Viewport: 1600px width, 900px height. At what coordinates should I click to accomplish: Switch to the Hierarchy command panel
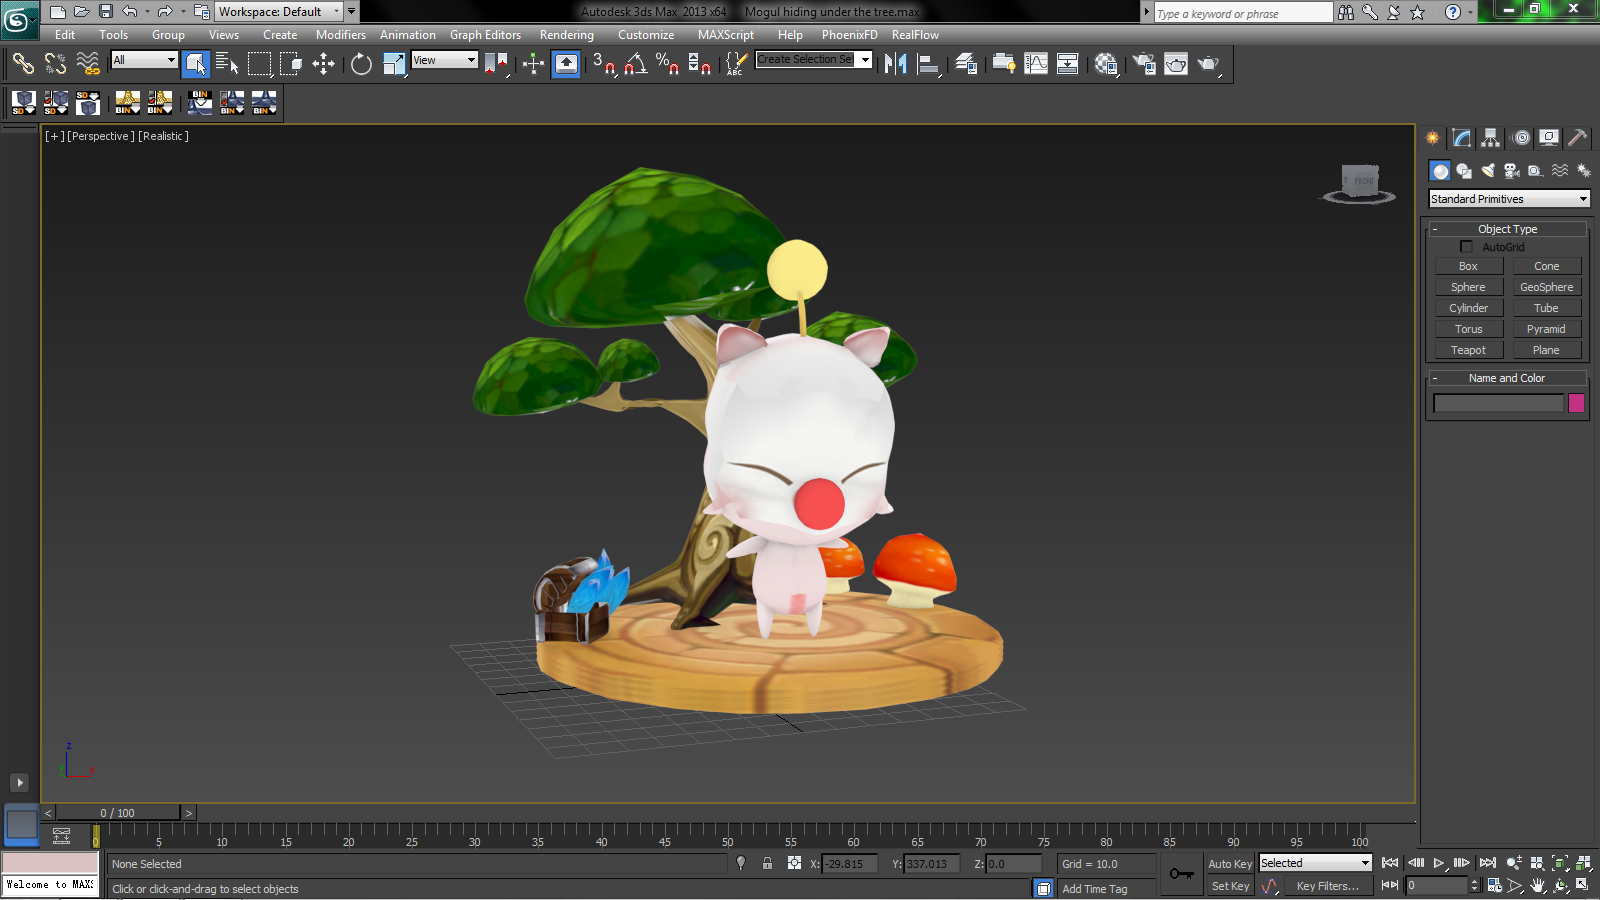tap(1491, 138)
